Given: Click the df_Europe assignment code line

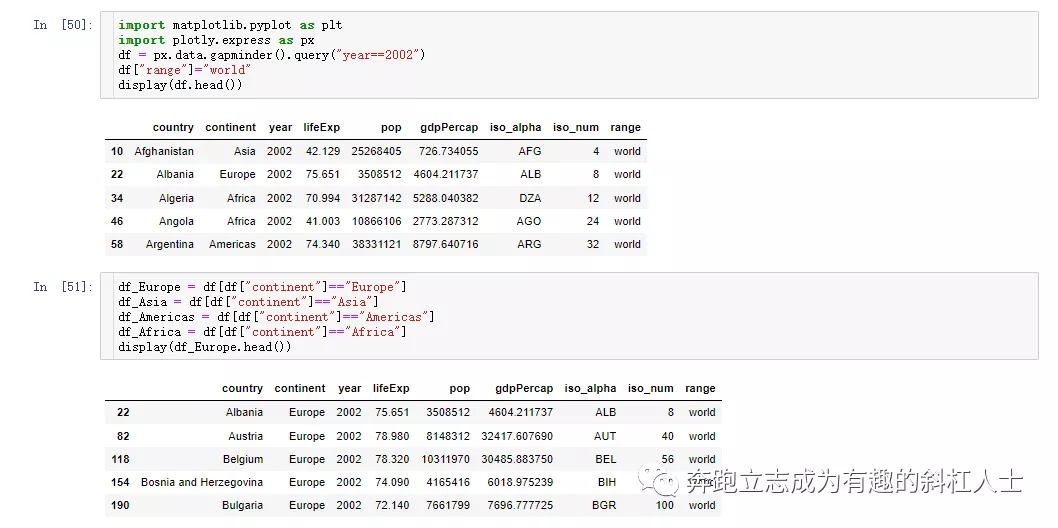Looking at the screenshot, I should pos(262,287).
